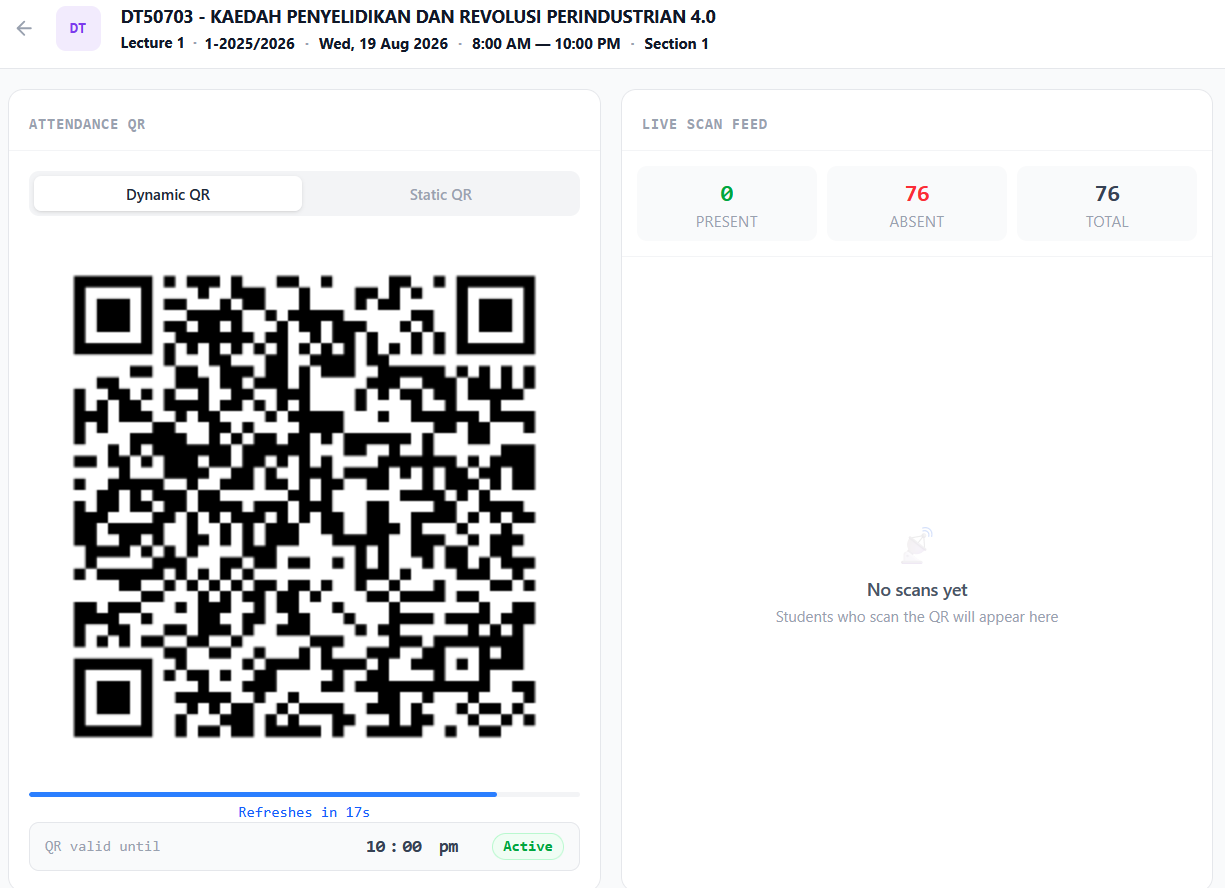Click the 'Wed, 19 Aug 2026' date
1225x888 pixels.
(x=383, y=44)
